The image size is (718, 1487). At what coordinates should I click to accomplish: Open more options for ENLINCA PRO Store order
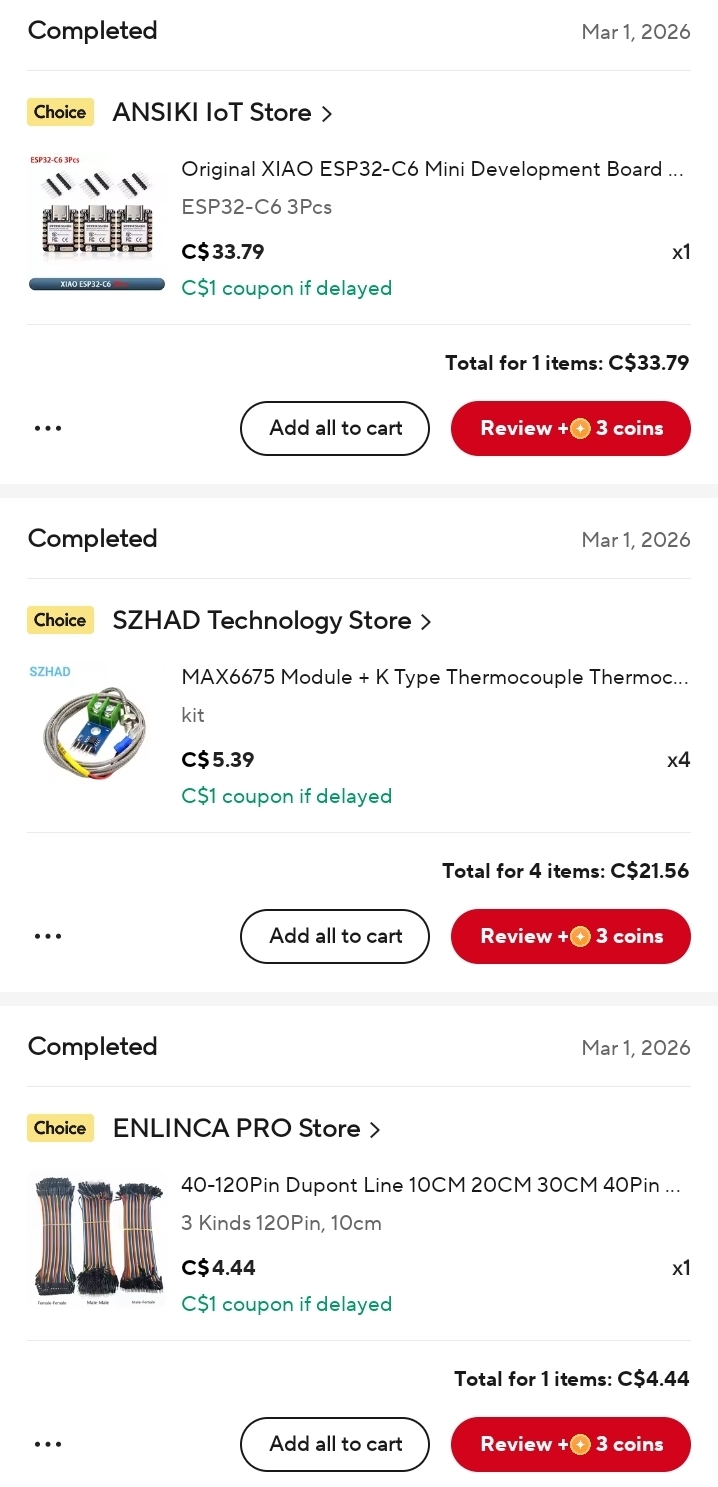pyautogui.click(x=47, y=1444)
